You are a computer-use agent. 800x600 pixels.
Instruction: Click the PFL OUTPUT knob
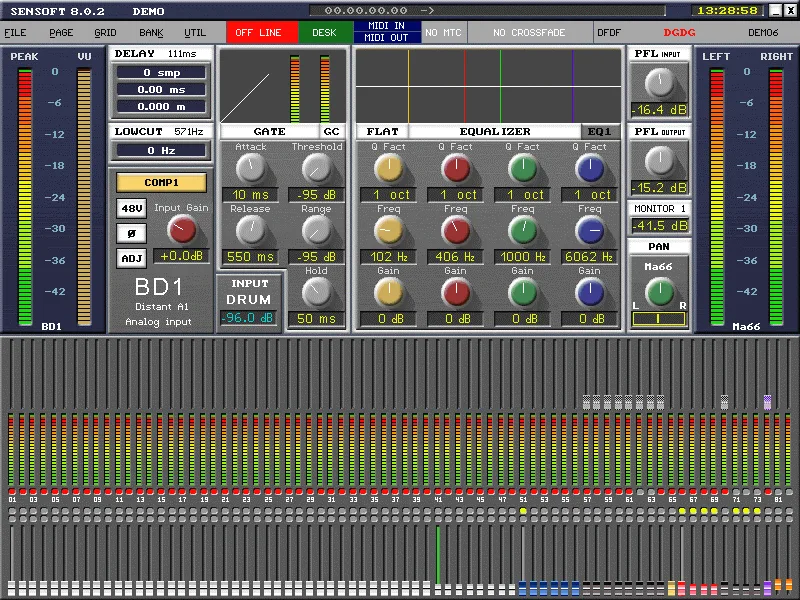(660, 161)
